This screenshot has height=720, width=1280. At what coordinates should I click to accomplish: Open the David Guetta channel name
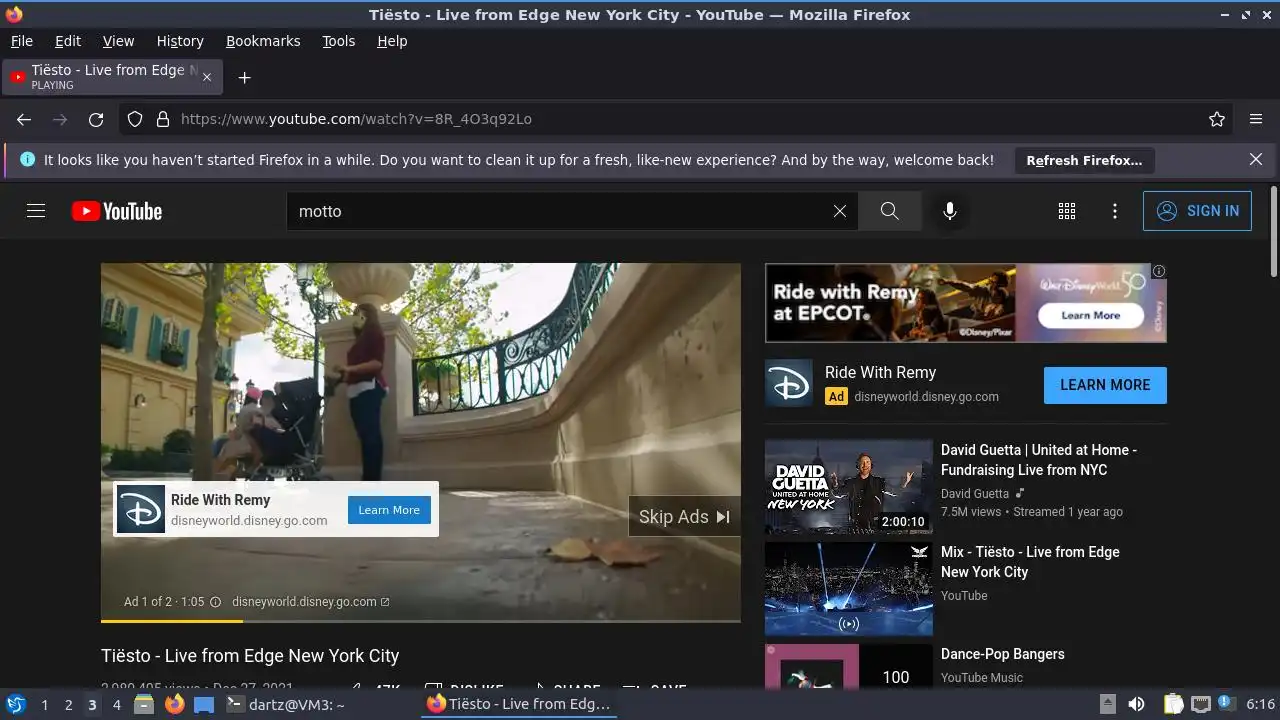pos(975,493)
